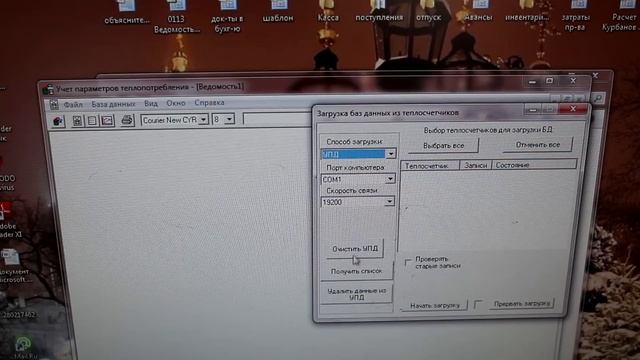The height and width of the screenshot is (360, 640).
Task: Click the second toolbar icon, beside the first
Action: 77,121
